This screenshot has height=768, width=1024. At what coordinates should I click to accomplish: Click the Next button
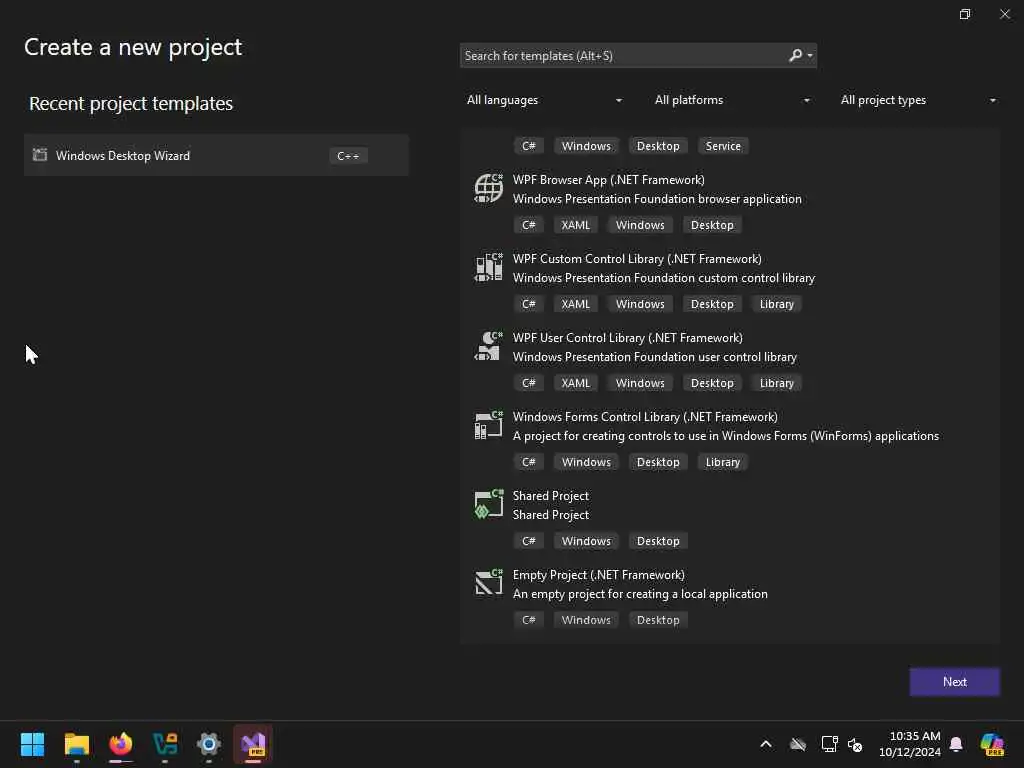click(954, 682)
